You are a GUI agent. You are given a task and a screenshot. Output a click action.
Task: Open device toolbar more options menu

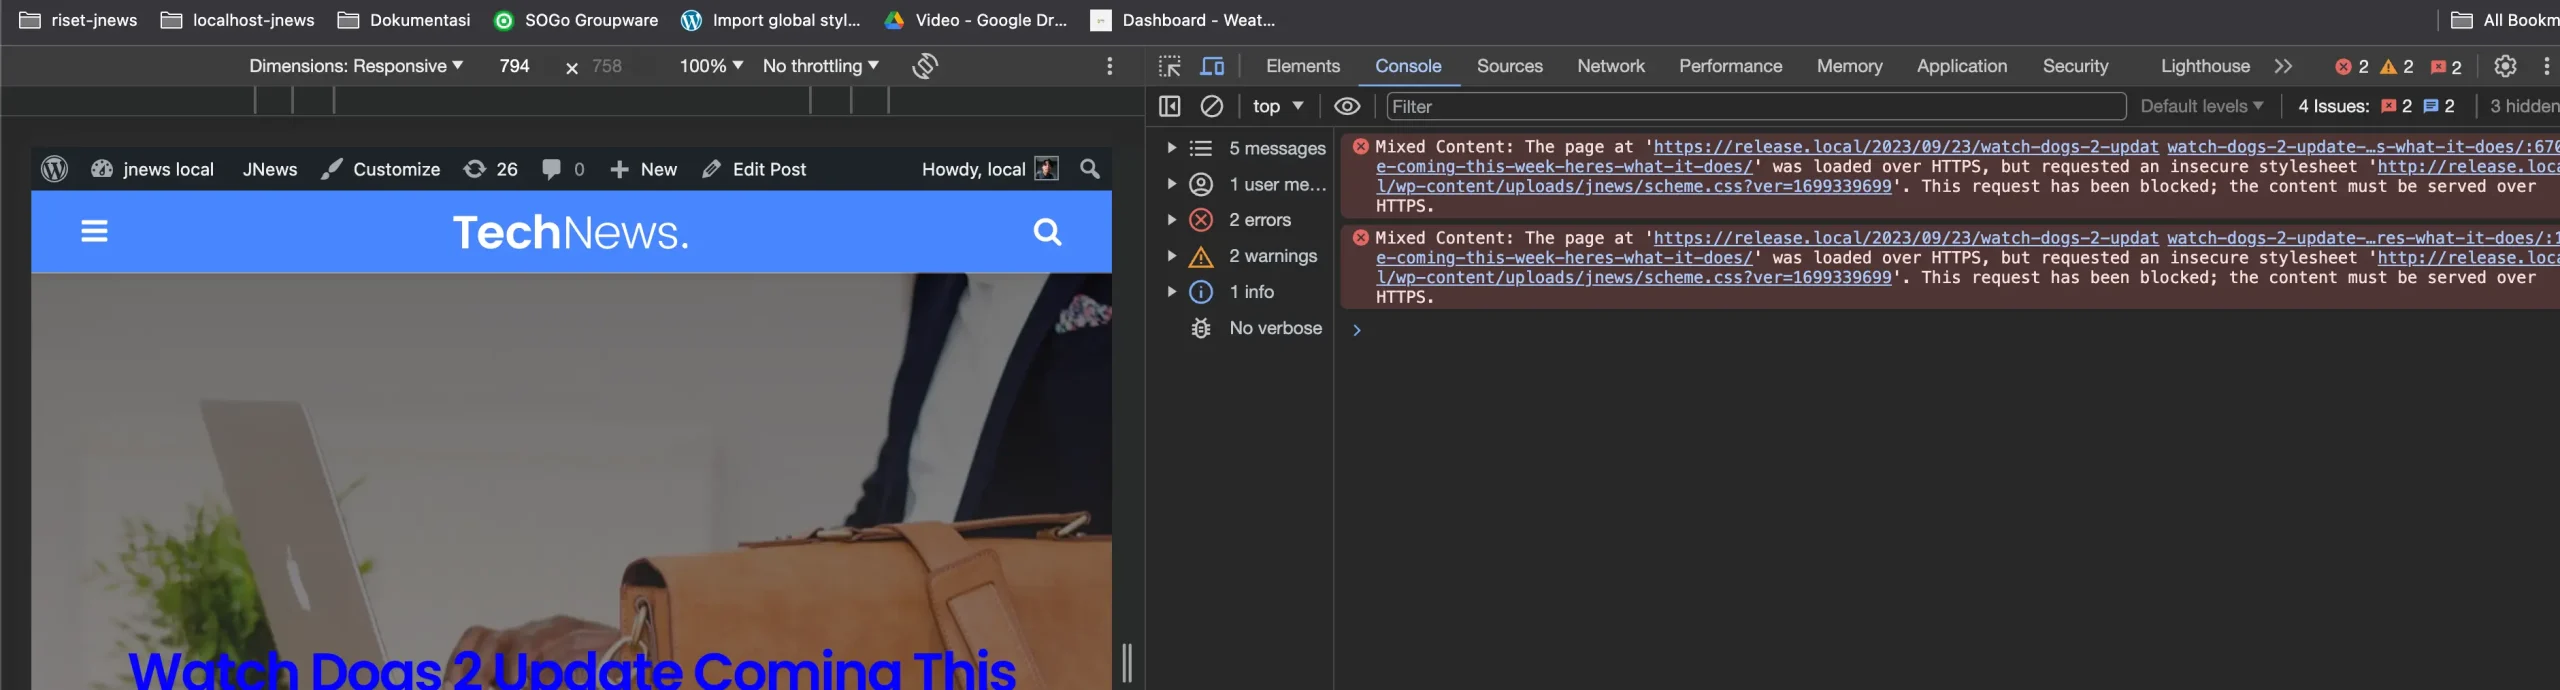1109,66
